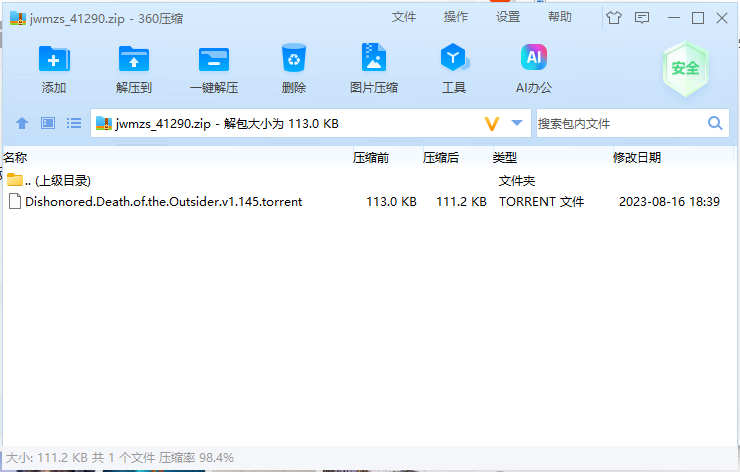Open the skin (shirt) icon in title bar
Viewport: 740px width, 472px height.
coord(614,18)
